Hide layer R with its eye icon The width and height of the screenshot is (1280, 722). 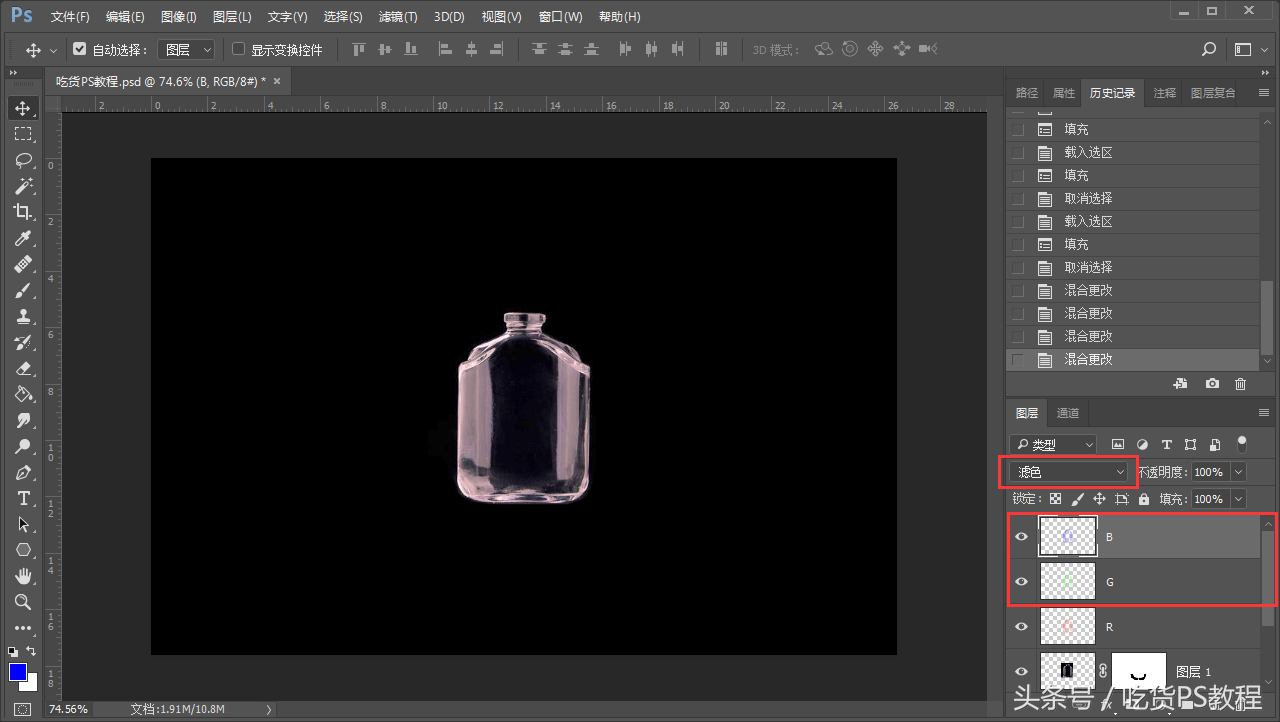tap(1022, 627)
